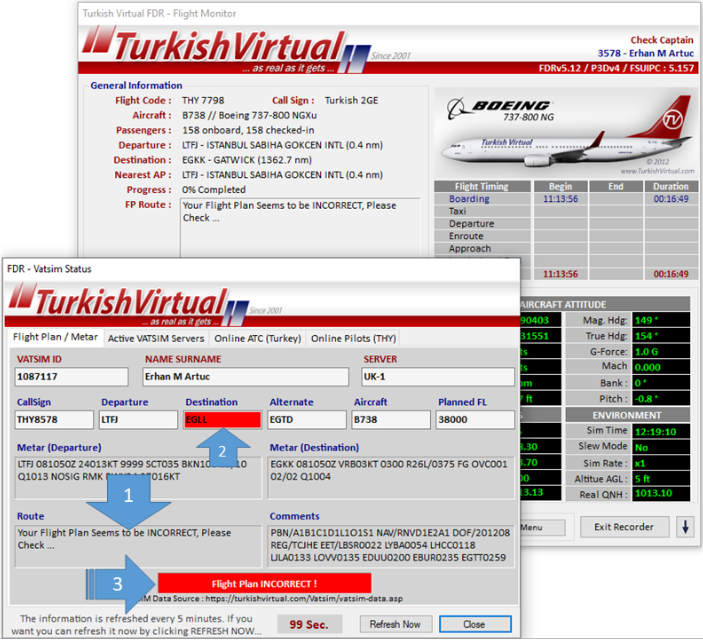The image size is (703, 640).
Task: Open the Online ATC (Turkey) tab
Action: tap(257, 339)
